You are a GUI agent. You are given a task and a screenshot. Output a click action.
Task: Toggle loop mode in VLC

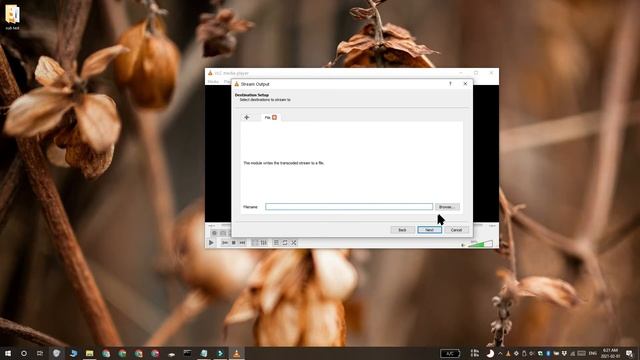click(285, 243)
